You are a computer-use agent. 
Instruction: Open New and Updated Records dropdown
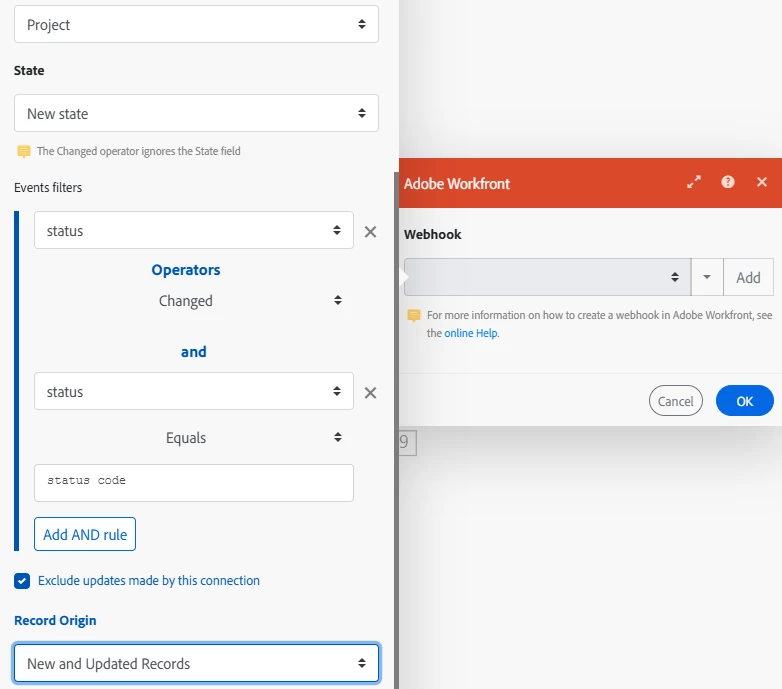[x=196, y=663]
